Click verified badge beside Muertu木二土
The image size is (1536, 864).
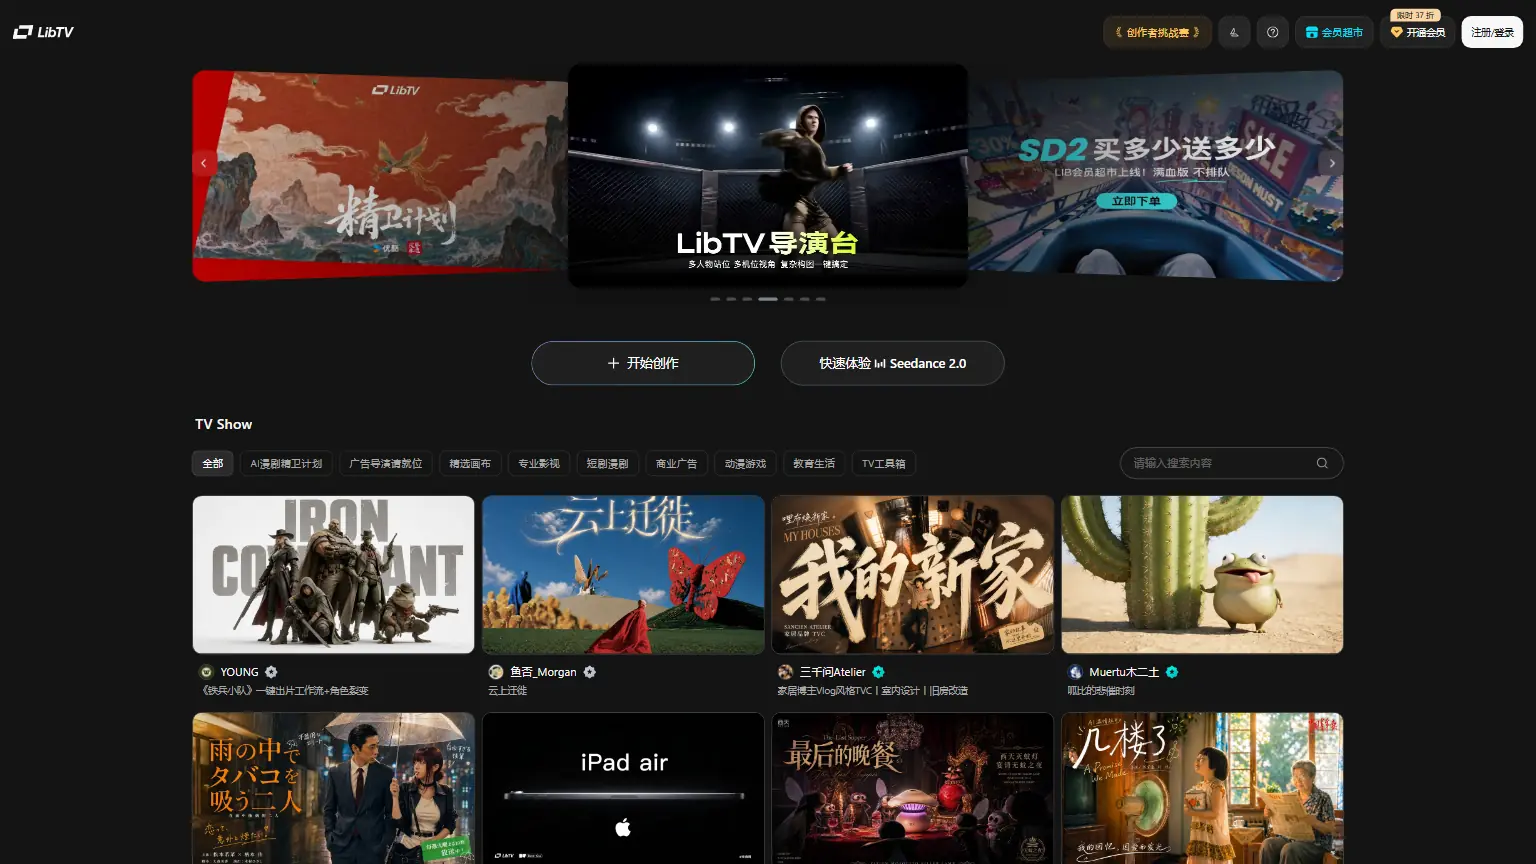(x=1172, y=672)
